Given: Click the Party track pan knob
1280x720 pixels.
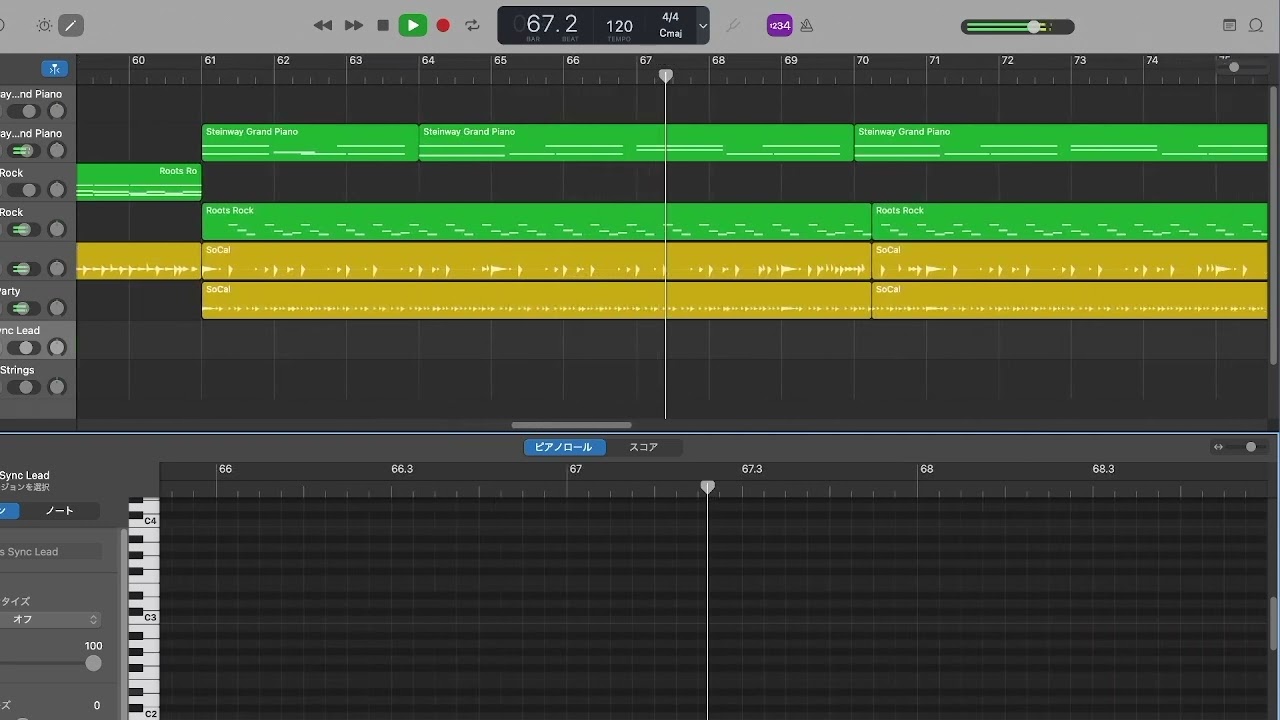Looking at the screenshot, I should pos(57,308).
